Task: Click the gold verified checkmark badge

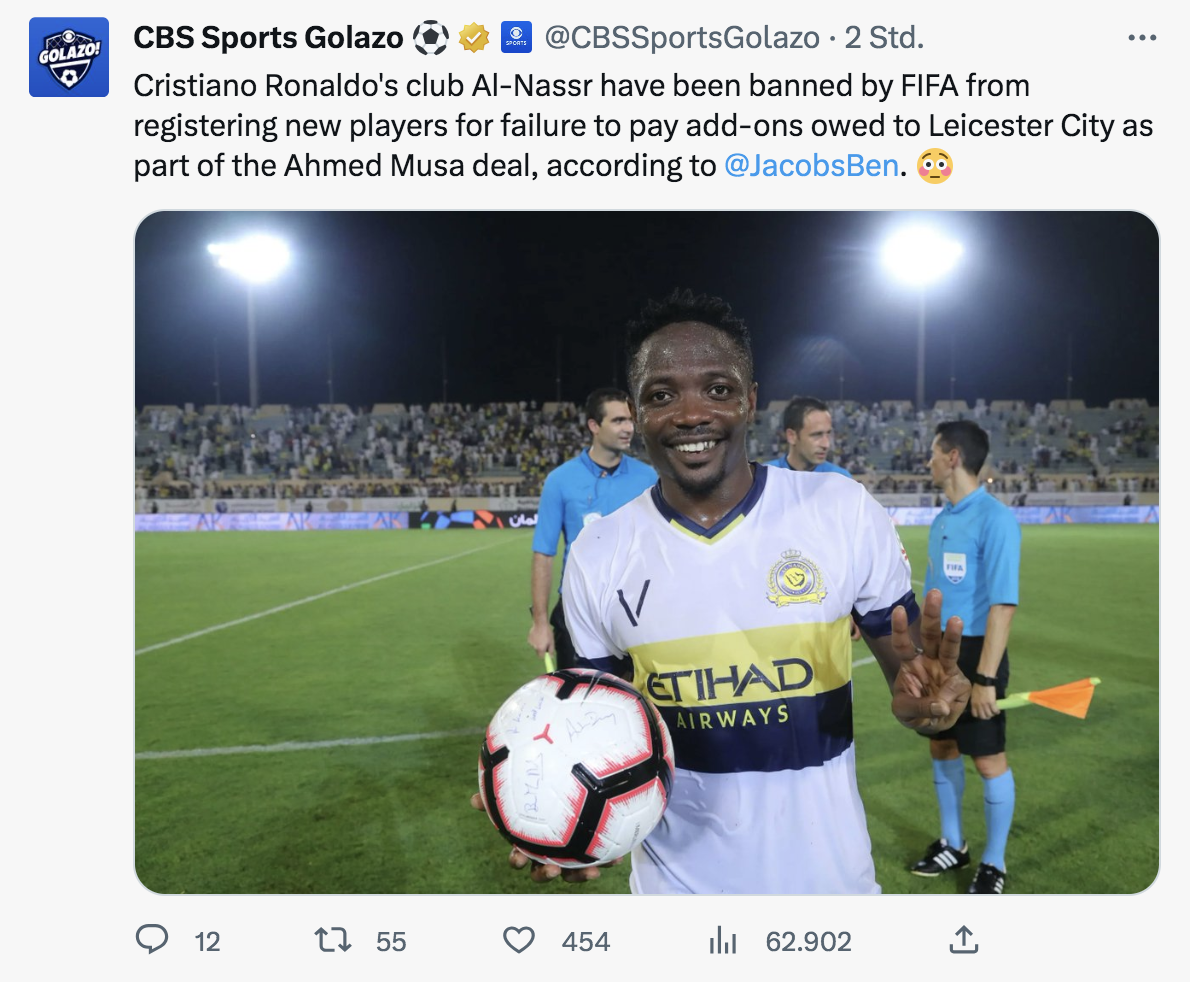Action: click(x=474, y=38)
